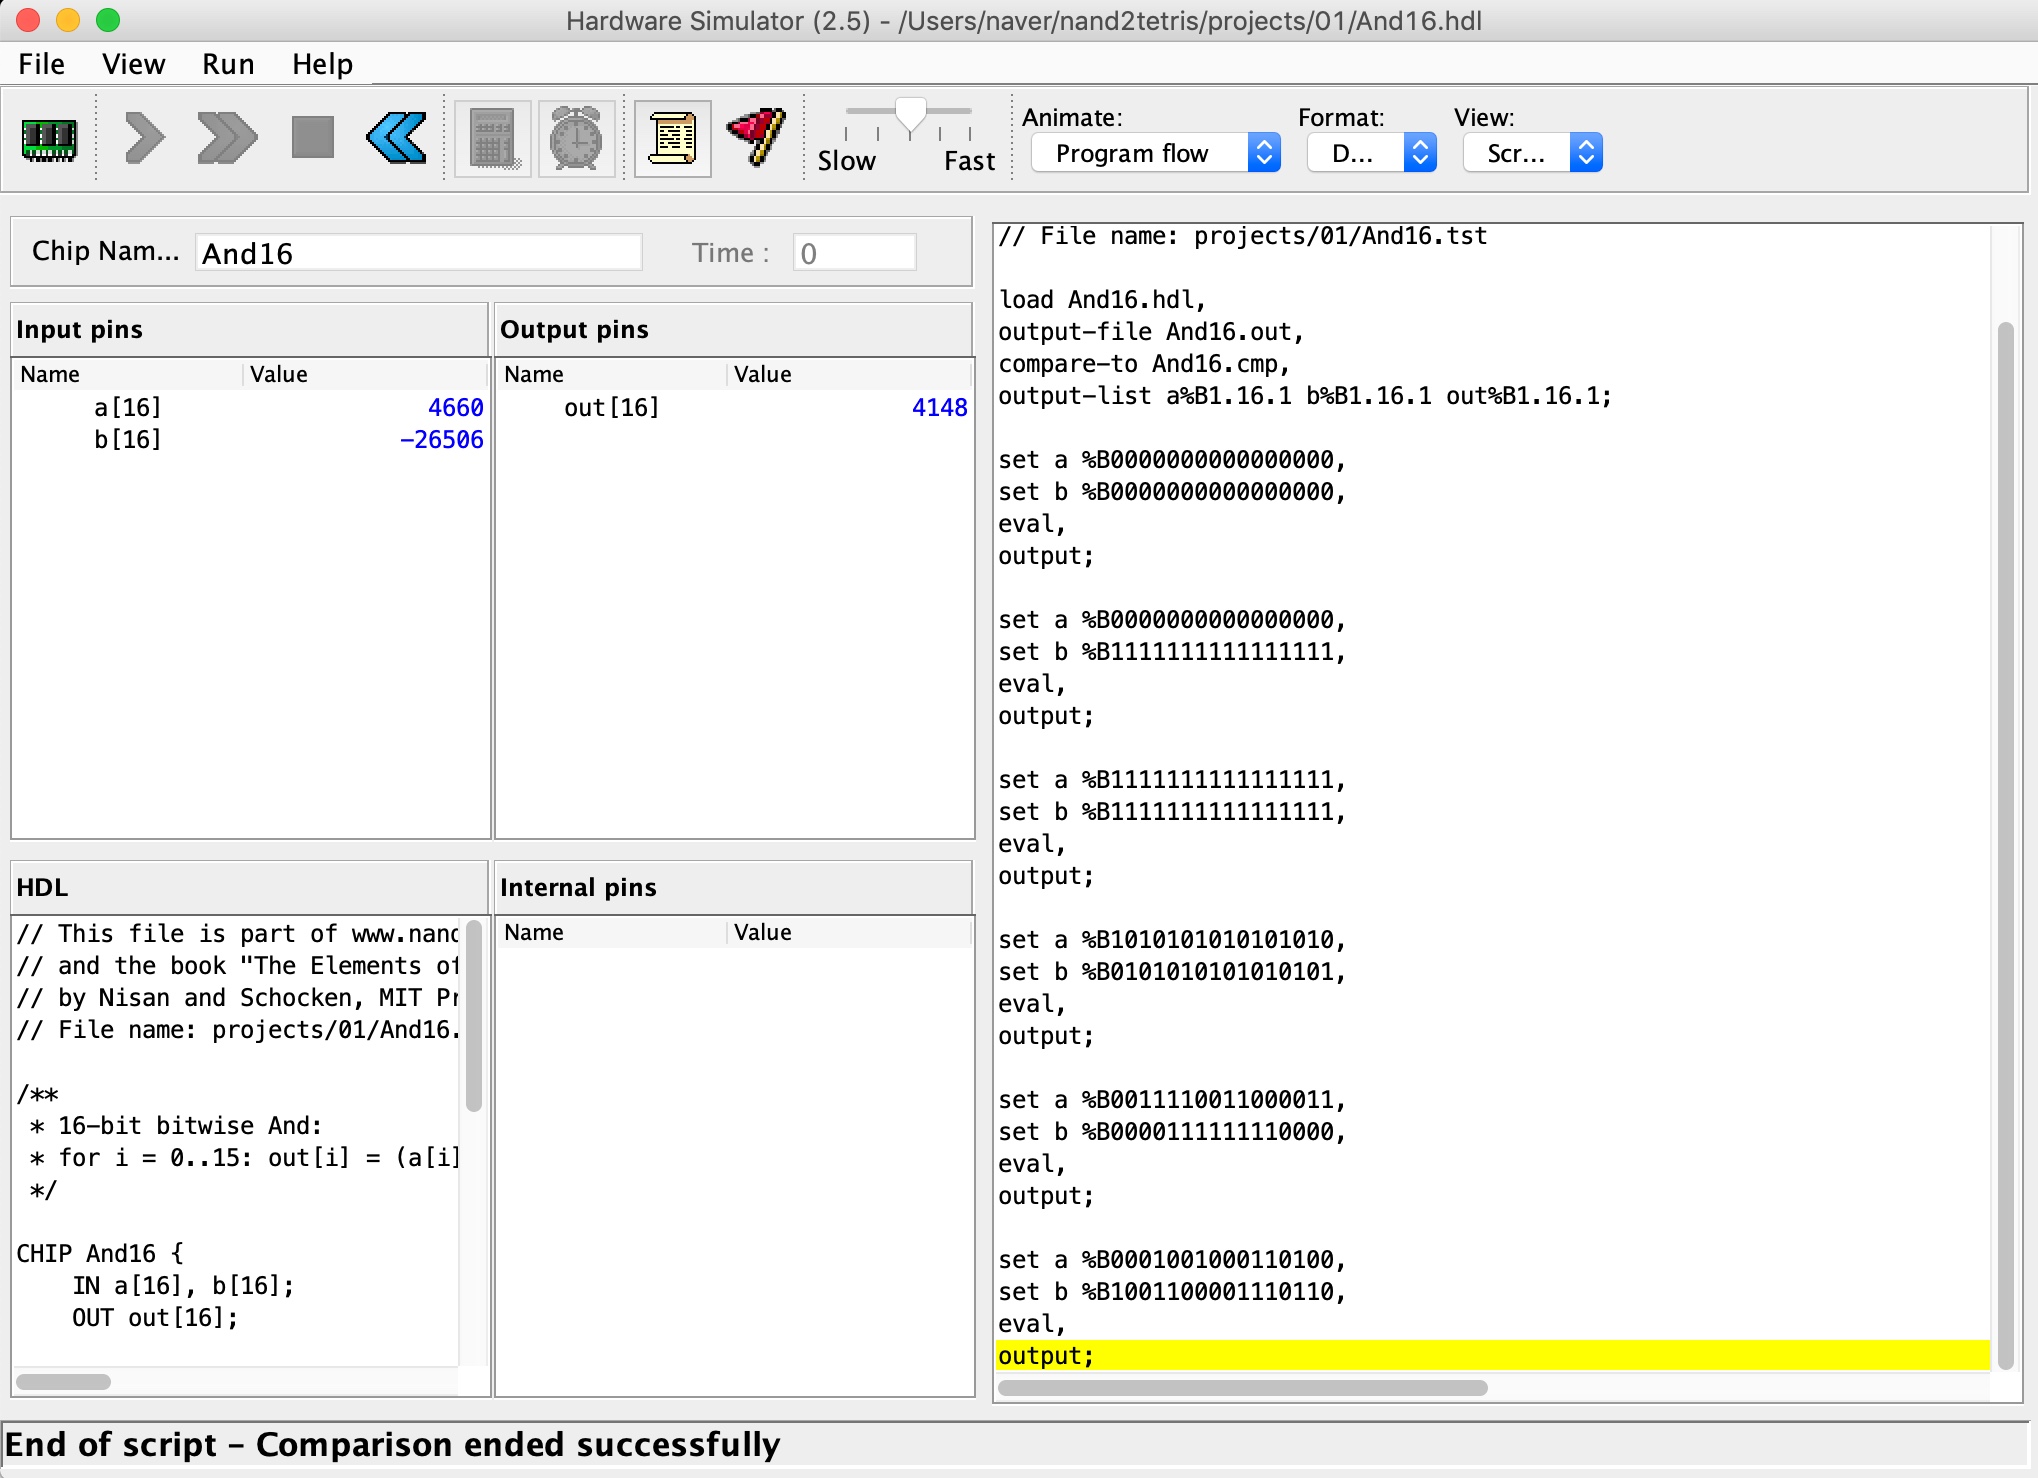Click the 'output-file And16.out,' line

tap(1151, 332)
